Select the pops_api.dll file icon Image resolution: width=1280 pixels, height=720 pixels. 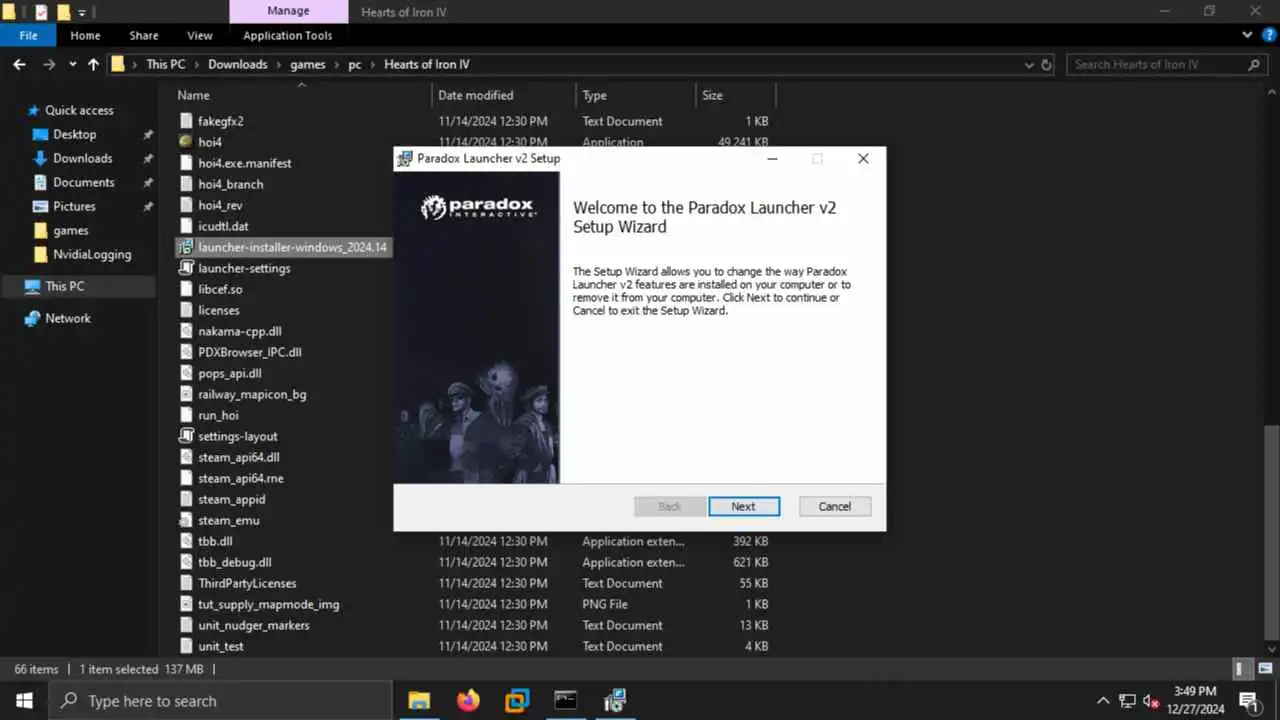click(x=185, y=373)
